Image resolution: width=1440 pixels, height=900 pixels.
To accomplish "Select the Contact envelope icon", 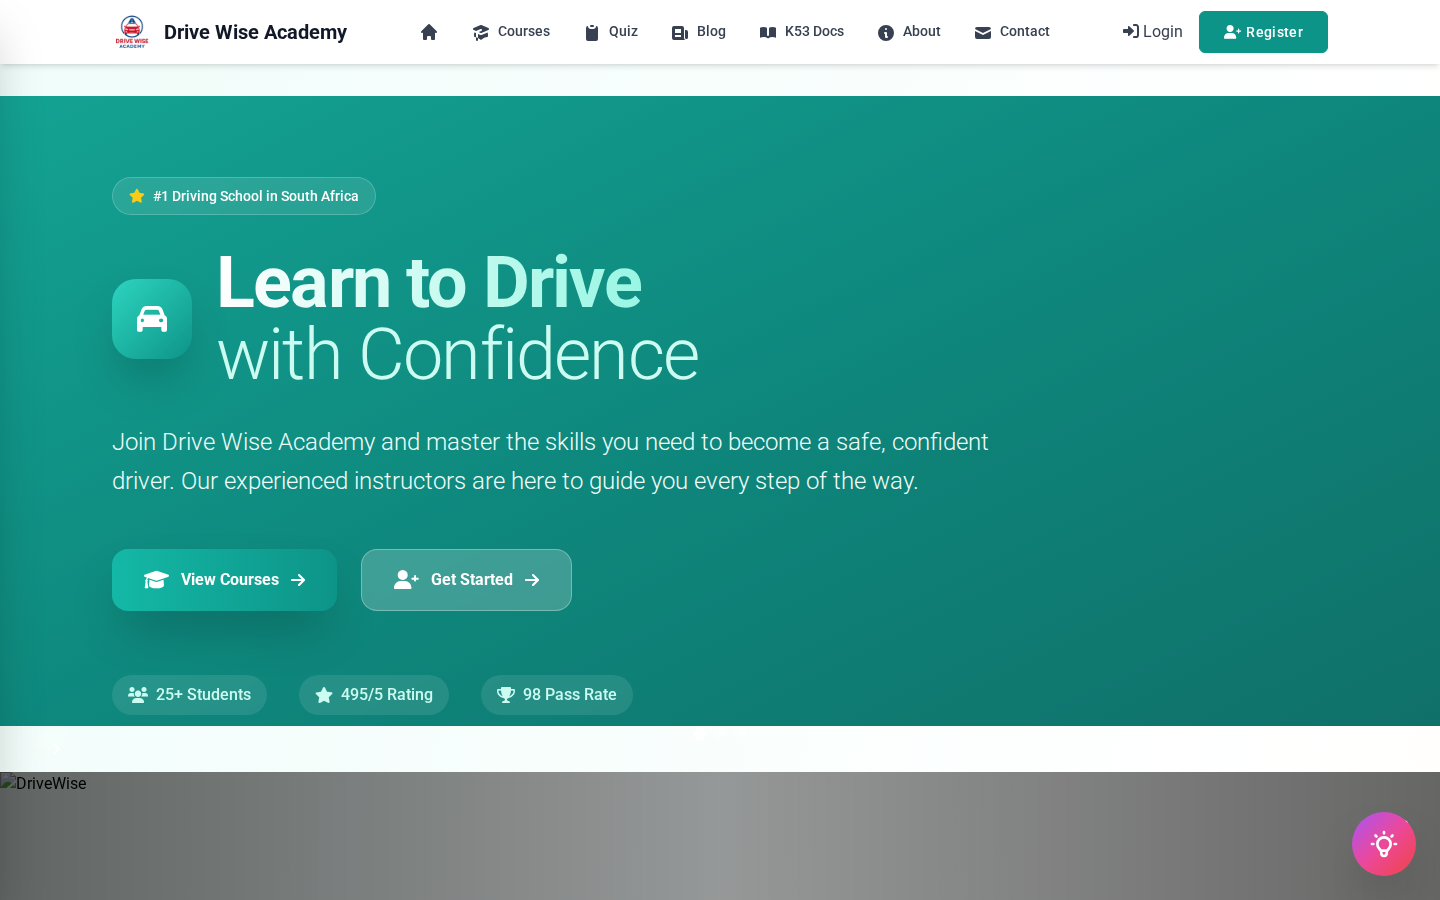I will (982, 32).
